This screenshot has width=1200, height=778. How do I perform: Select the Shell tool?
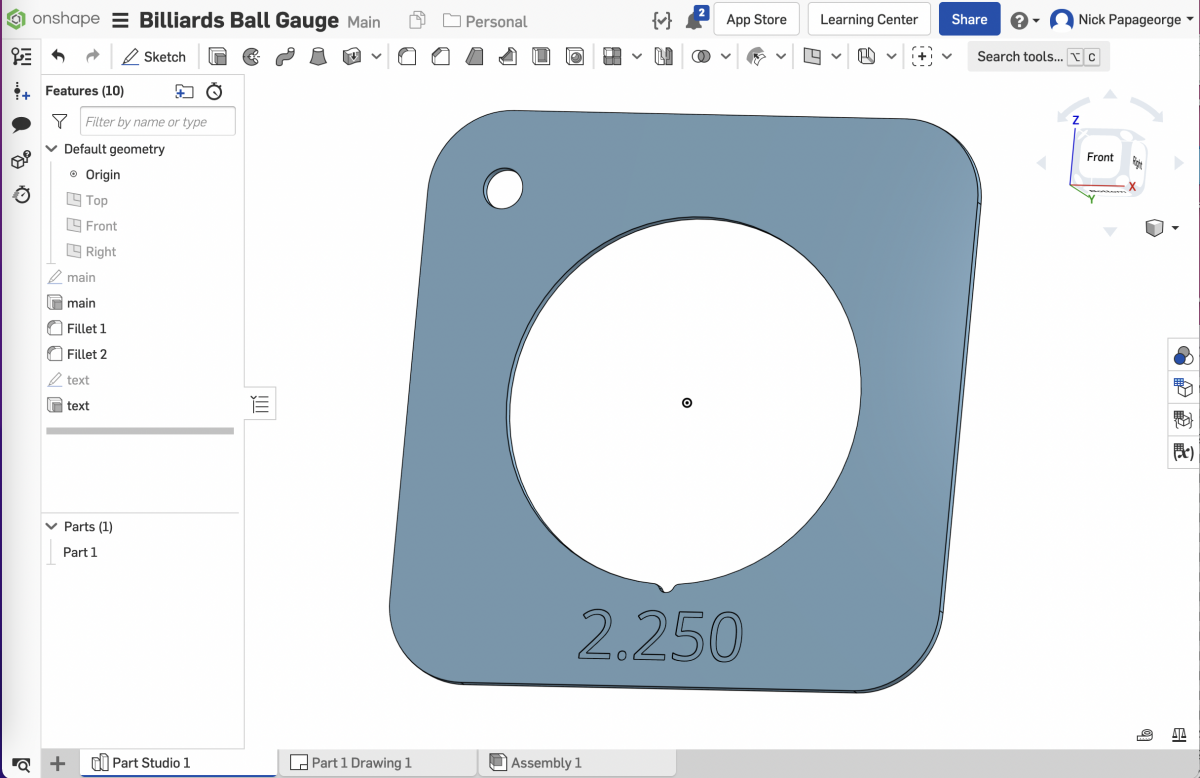coord(542,57)
